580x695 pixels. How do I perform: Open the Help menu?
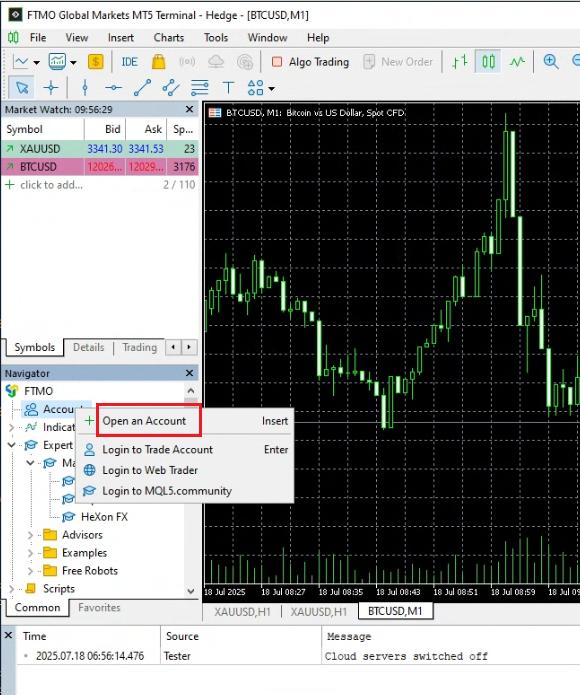(x=318, y=38)
